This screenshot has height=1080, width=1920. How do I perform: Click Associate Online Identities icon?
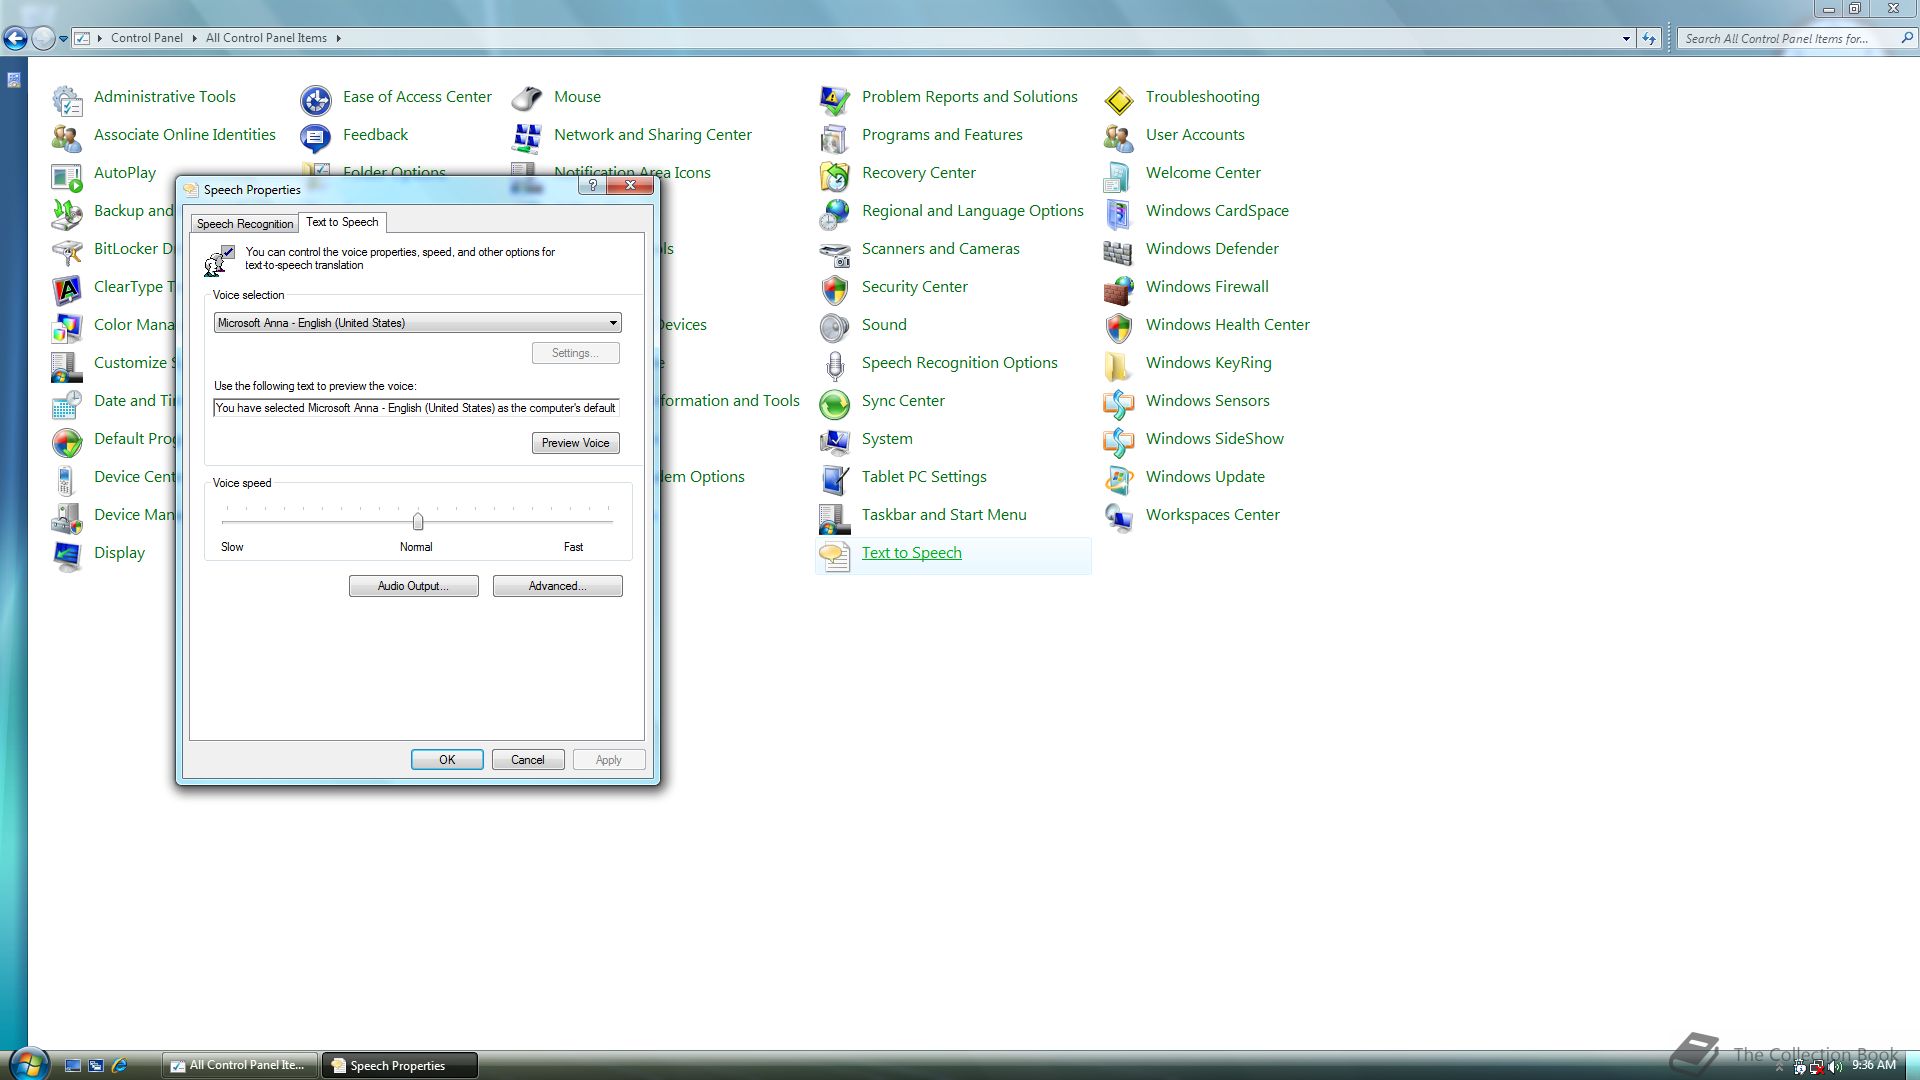[67, 136]
